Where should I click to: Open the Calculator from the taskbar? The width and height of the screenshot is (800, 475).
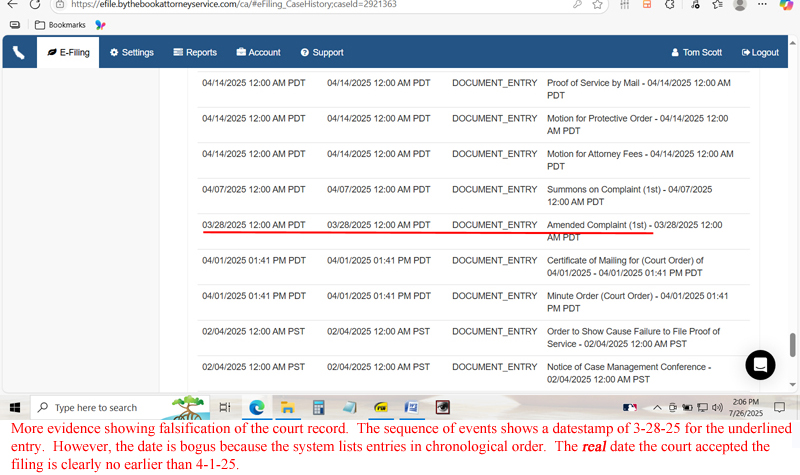(x=318, y=407)
